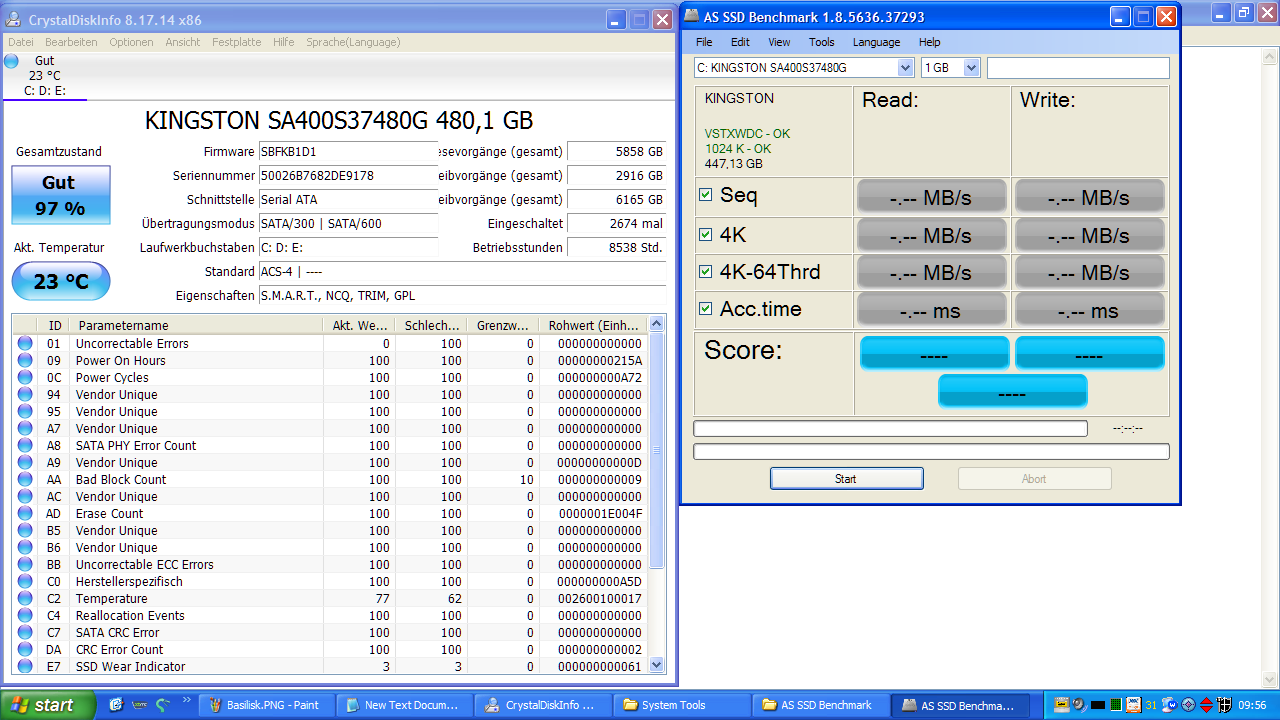Toggle the 4K benchmark checkbox
This screenshot has height=720, width=1280.
tap(705, 234)
